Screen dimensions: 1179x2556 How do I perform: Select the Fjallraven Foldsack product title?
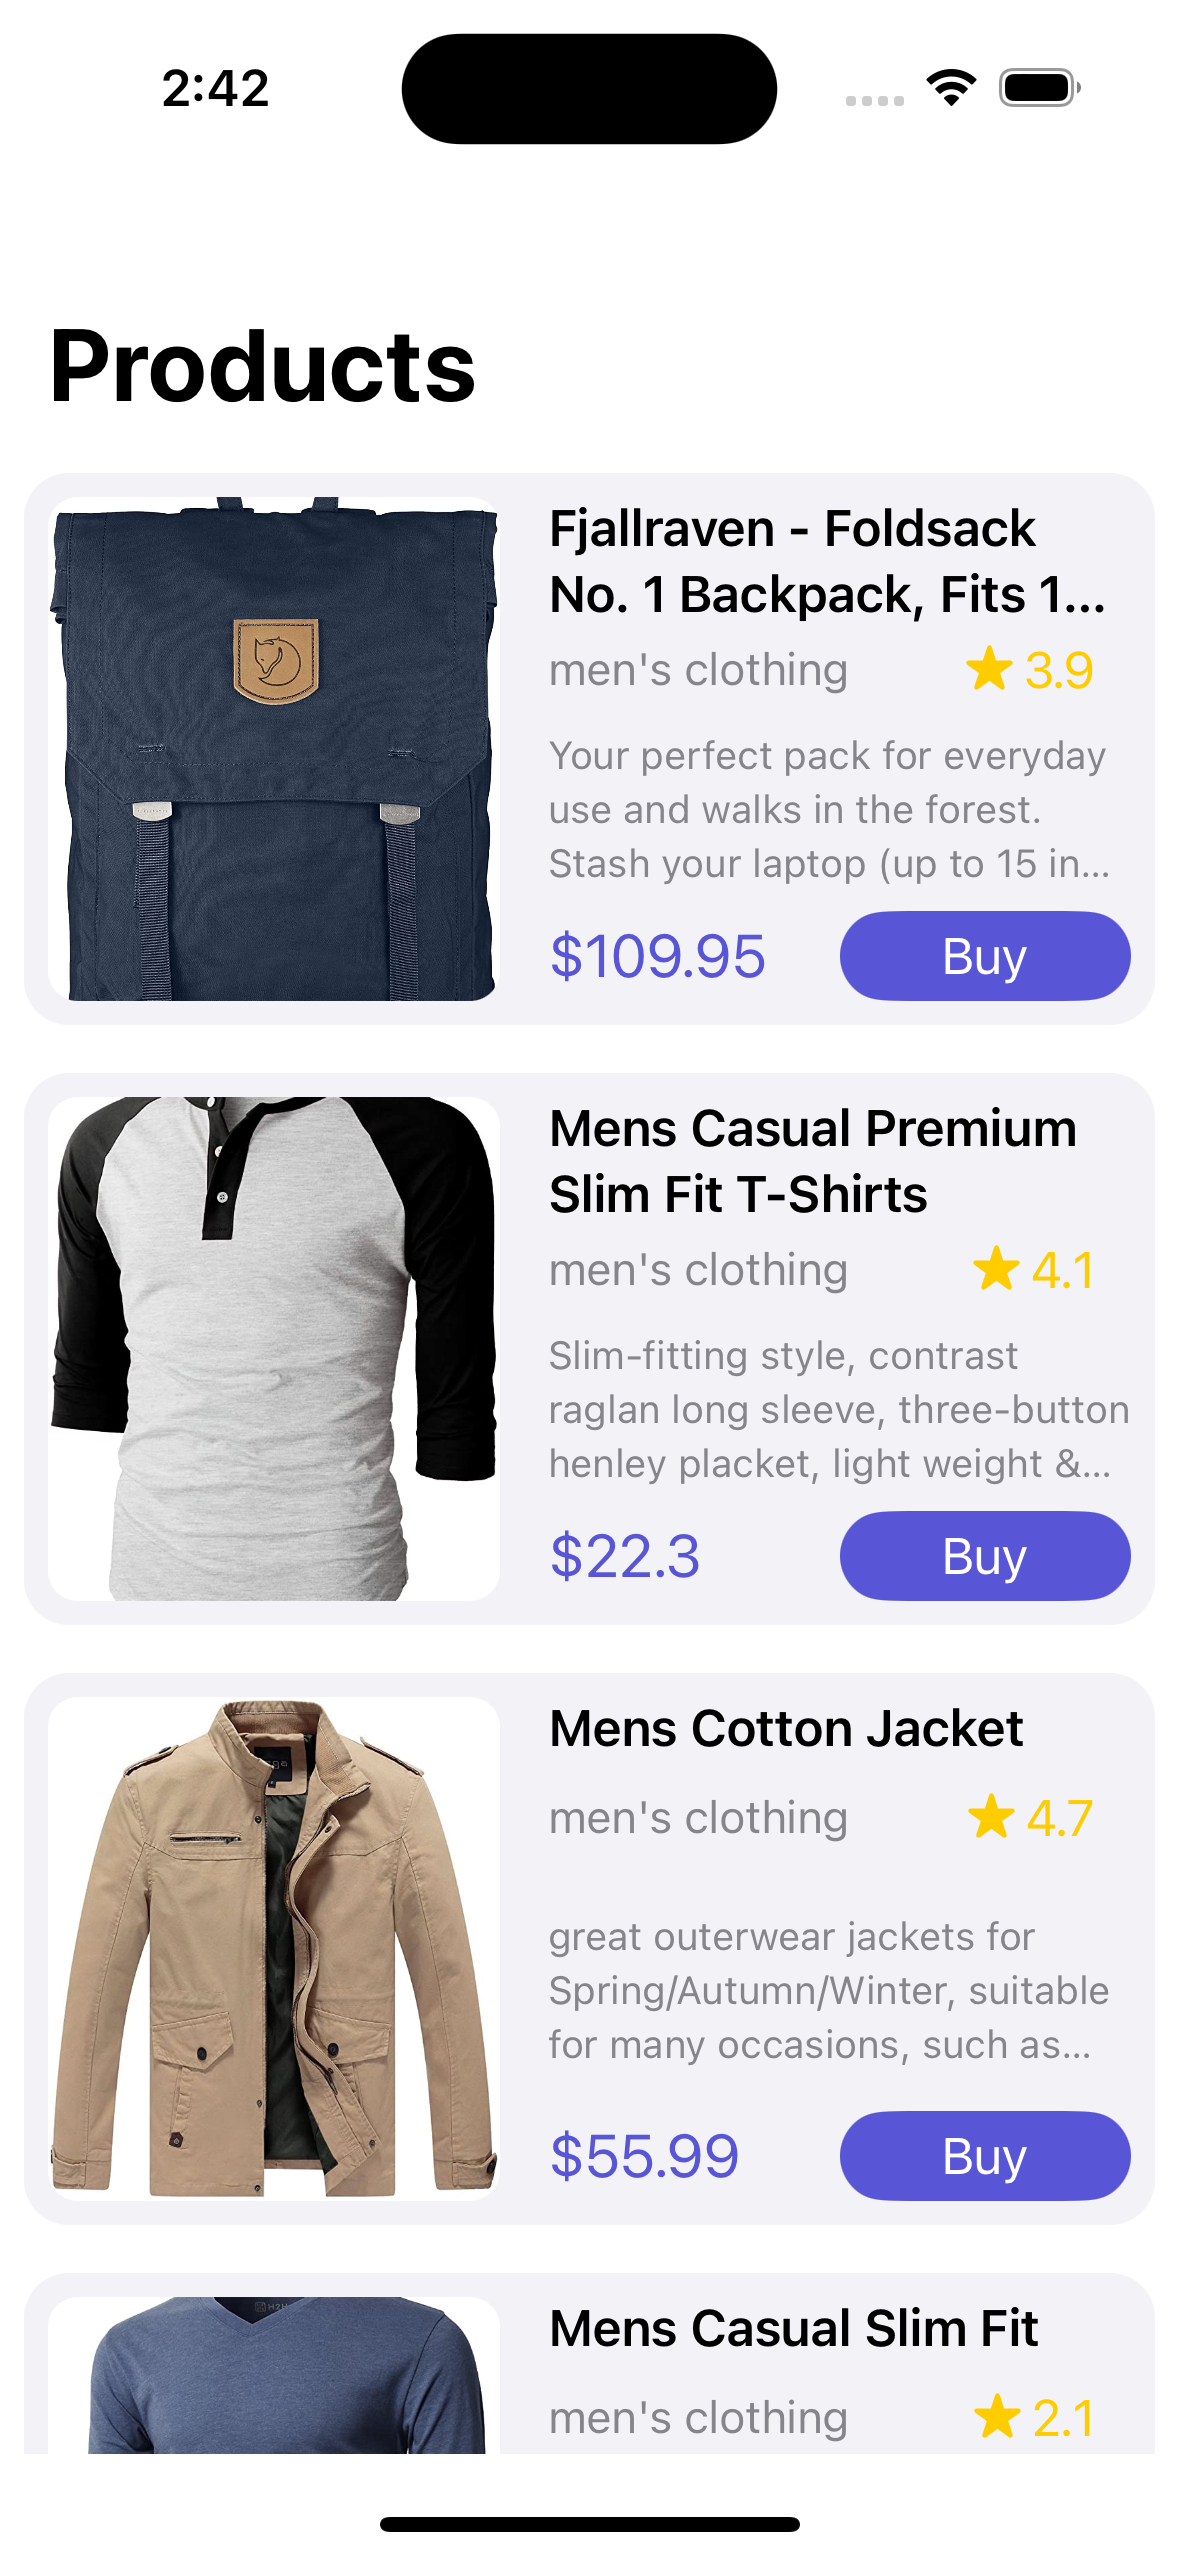pyautogui.click(x=828, y=561)
